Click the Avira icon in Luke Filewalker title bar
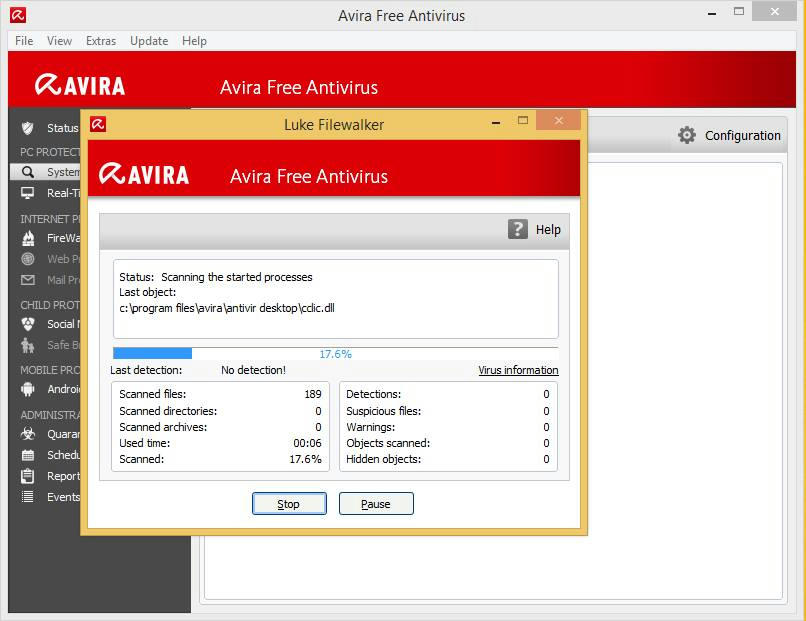This screenshot has height=621, width=806. tap(98, 124)
